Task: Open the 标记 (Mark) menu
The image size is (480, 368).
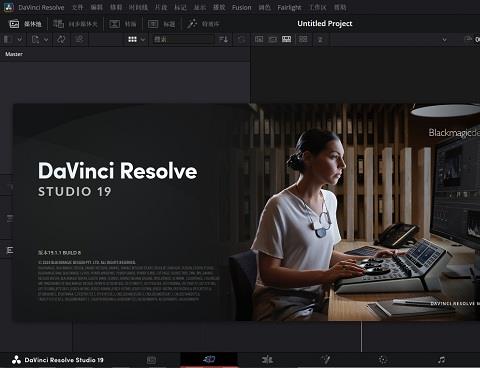Action: [x=180, y=7]
